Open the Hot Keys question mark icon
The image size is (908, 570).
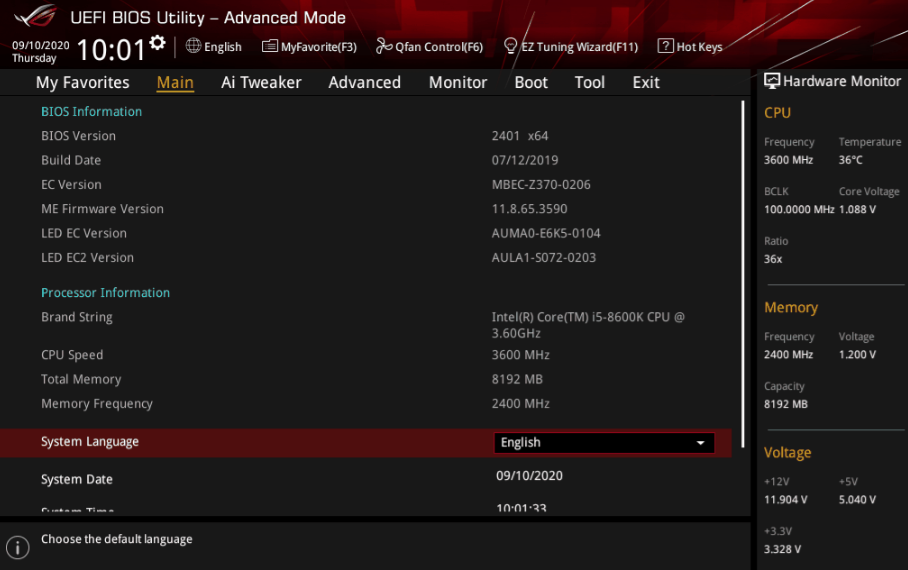[665, 46]
